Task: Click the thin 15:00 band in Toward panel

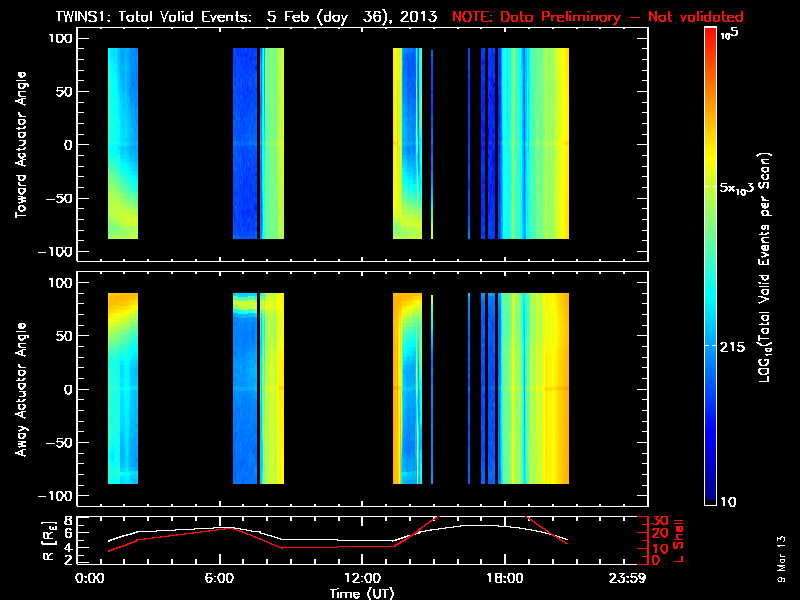Action: (432, 144)
